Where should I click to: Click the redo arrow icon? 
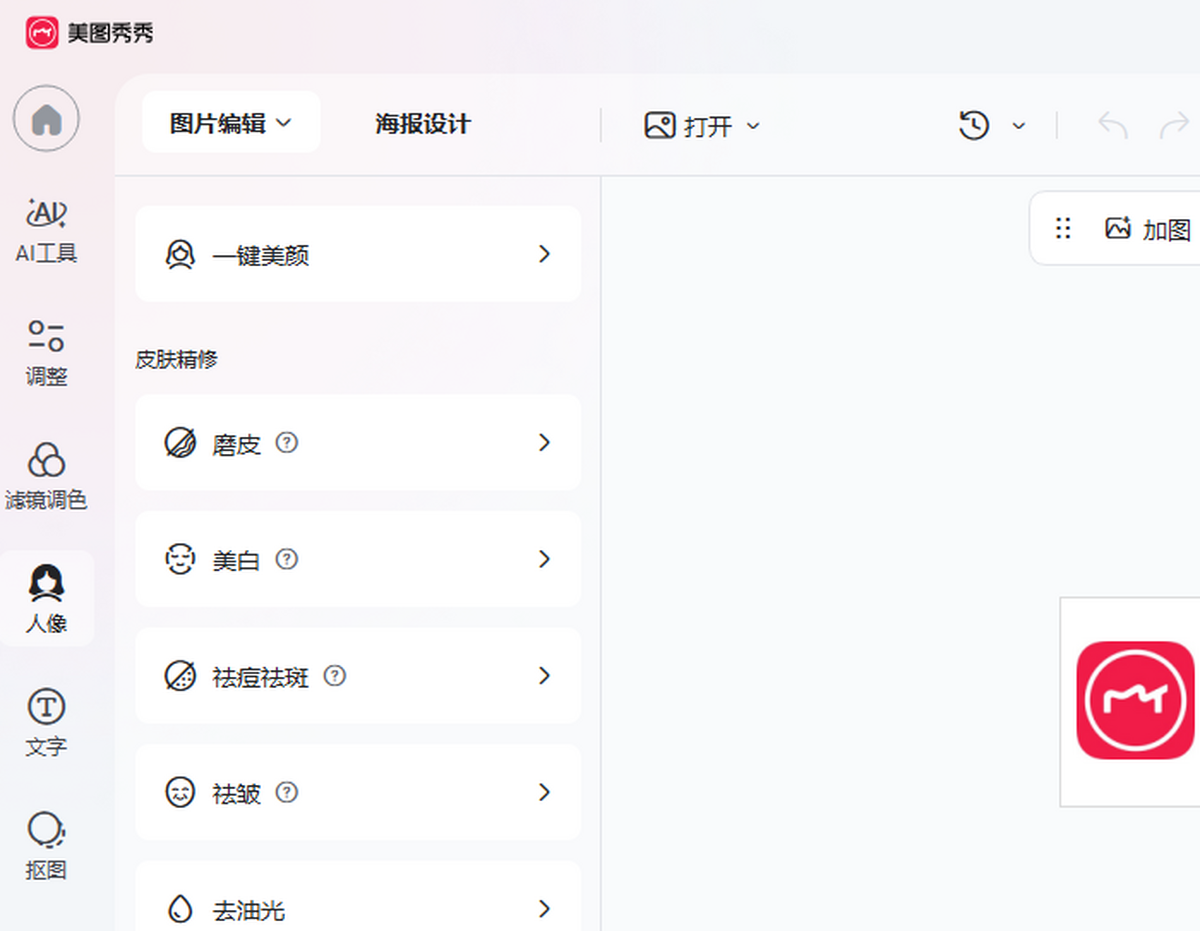pyautogui.click(x=1173, y=126)
